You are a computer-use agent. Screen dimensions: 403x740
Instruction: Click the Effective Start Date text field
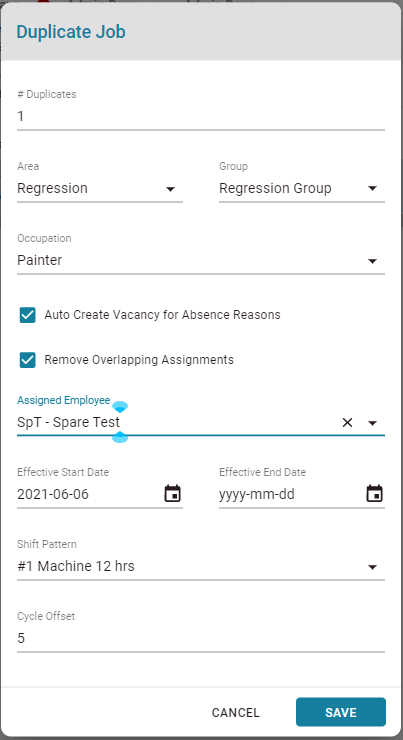(x=90, y=495)
